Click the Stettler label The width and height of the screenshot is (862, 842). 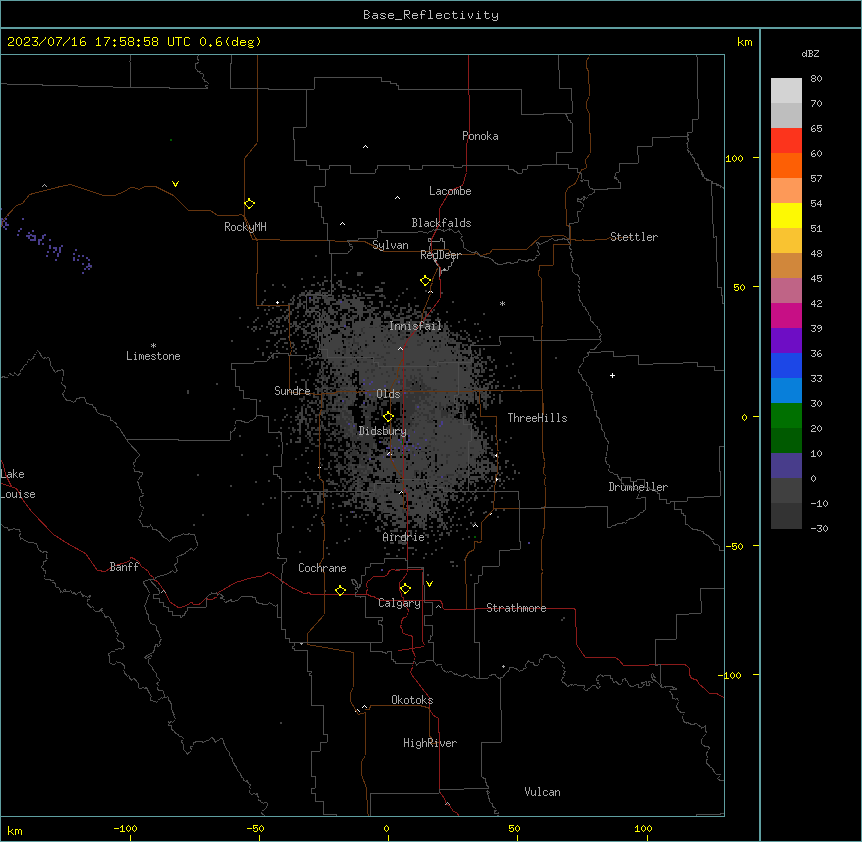[634, 237]
